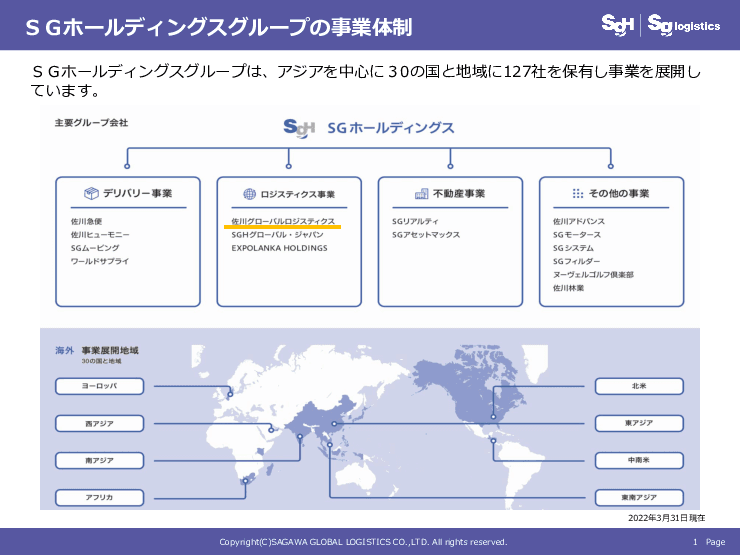Image resolution: width=740 pixels, height=555 pixels.
Task: Select the 東アジア region box
Action: 639,423
